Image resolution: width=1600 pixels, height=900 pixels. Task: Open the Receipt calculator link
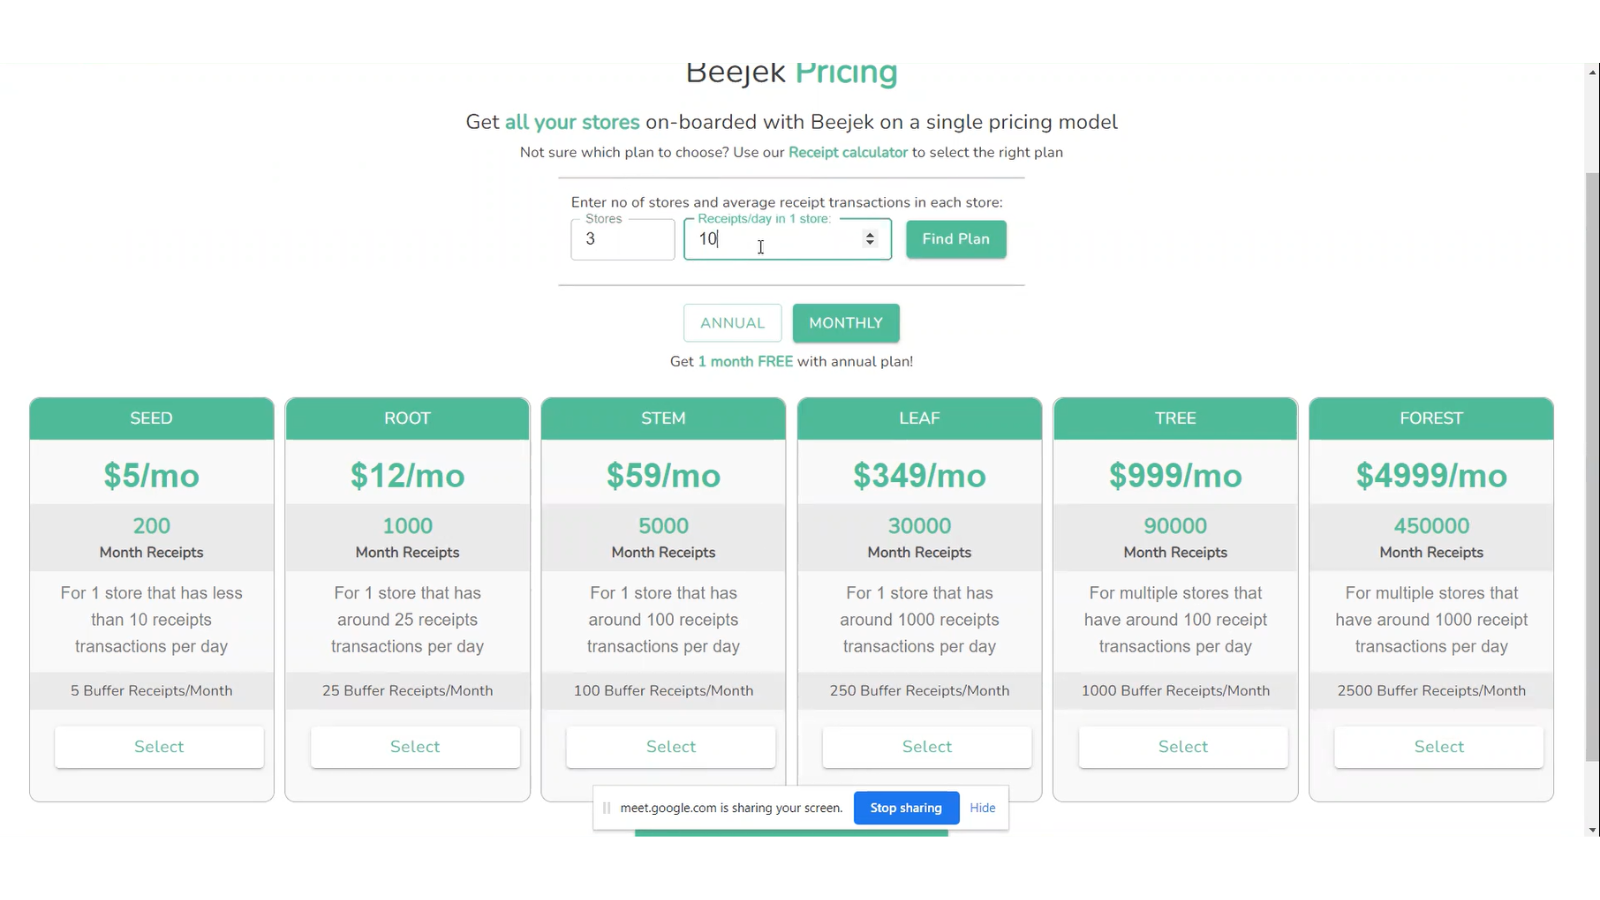(847, 152)
